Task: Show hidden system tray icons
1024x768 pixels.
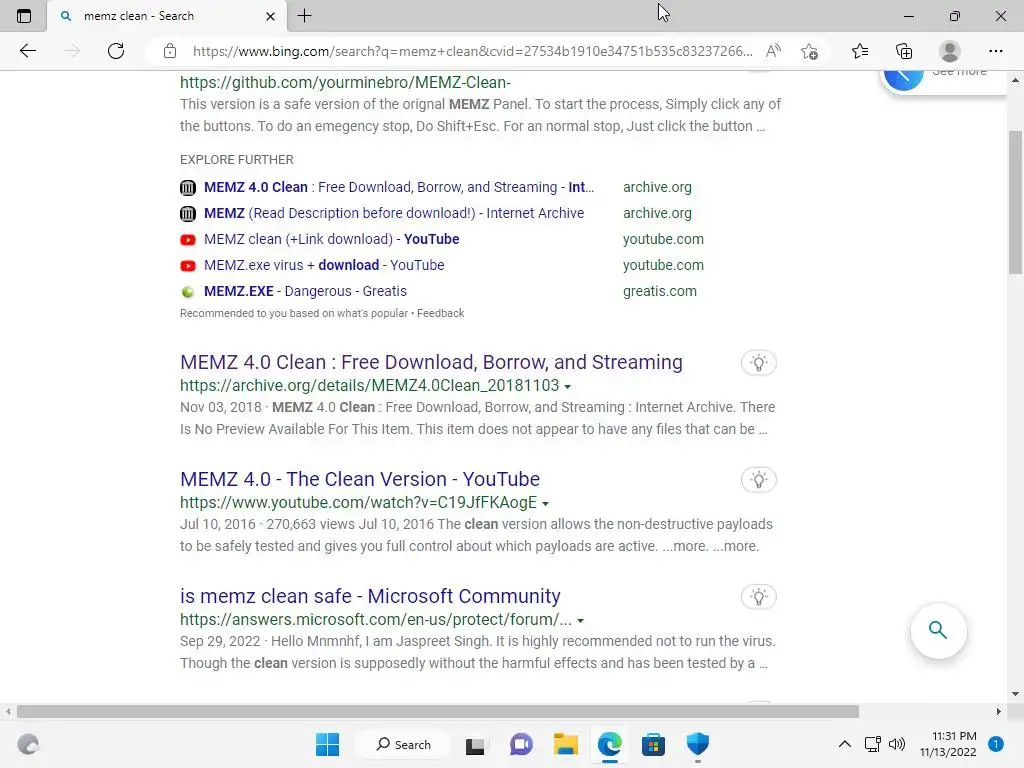Action: (844, 744)
